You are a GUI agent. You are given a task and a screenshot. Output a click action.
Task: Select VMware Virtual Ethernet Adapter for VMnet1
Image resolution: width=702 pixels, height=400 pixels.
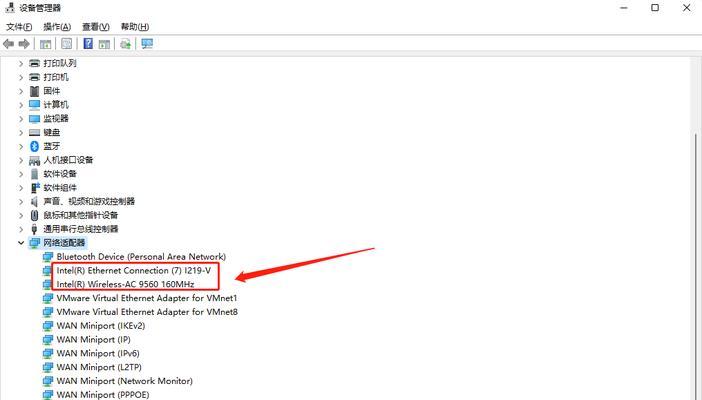(x=147, y=298)
